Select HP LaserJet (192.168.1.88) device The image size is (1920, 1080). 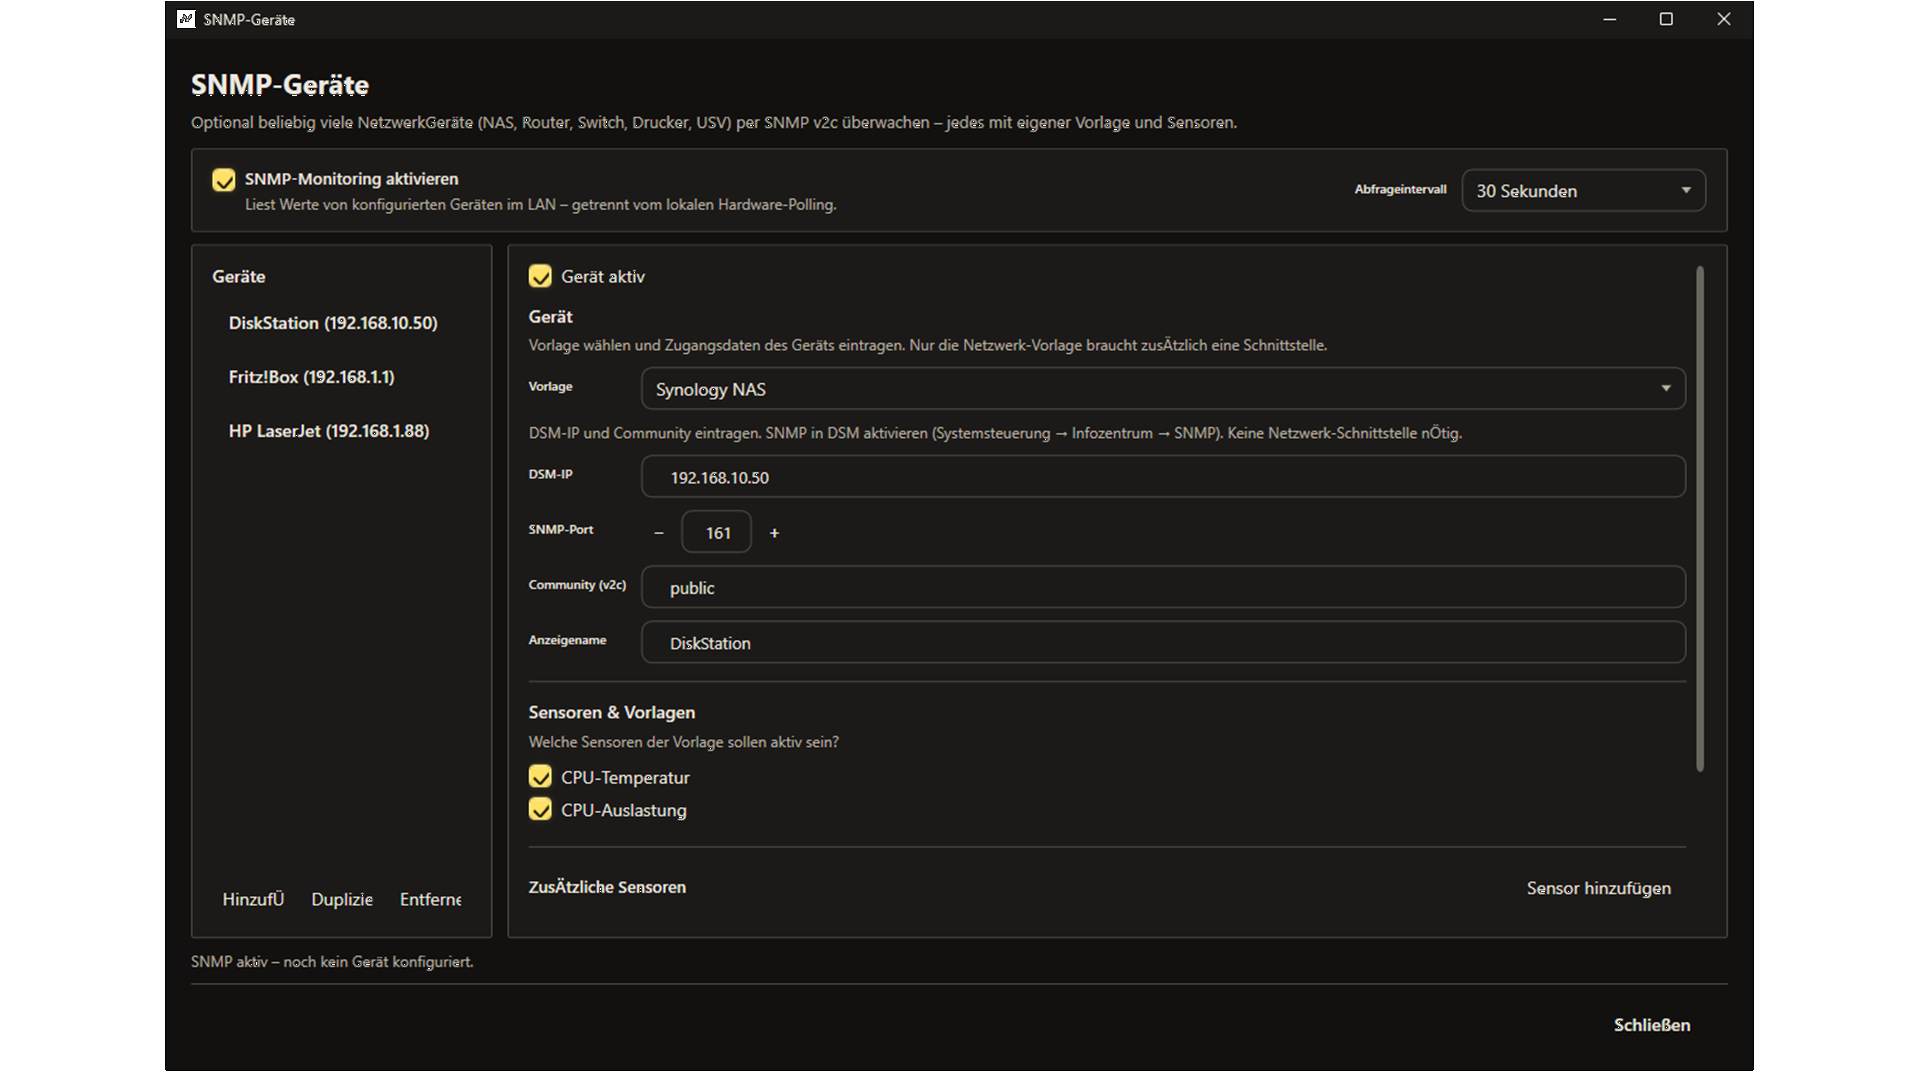click(329, 431)
